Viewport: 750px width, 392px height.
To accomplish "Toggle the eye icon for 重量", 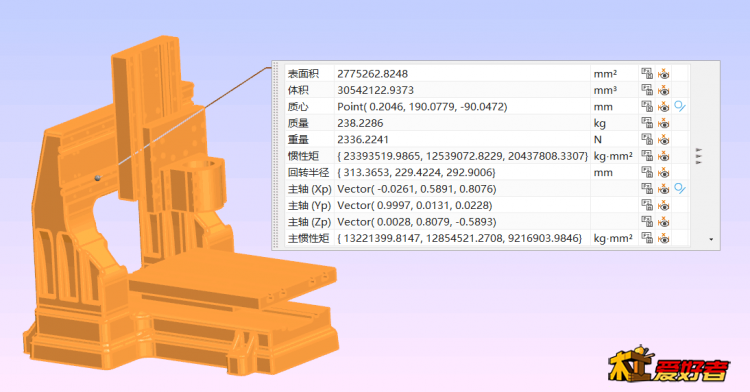I will pos(663,139).
